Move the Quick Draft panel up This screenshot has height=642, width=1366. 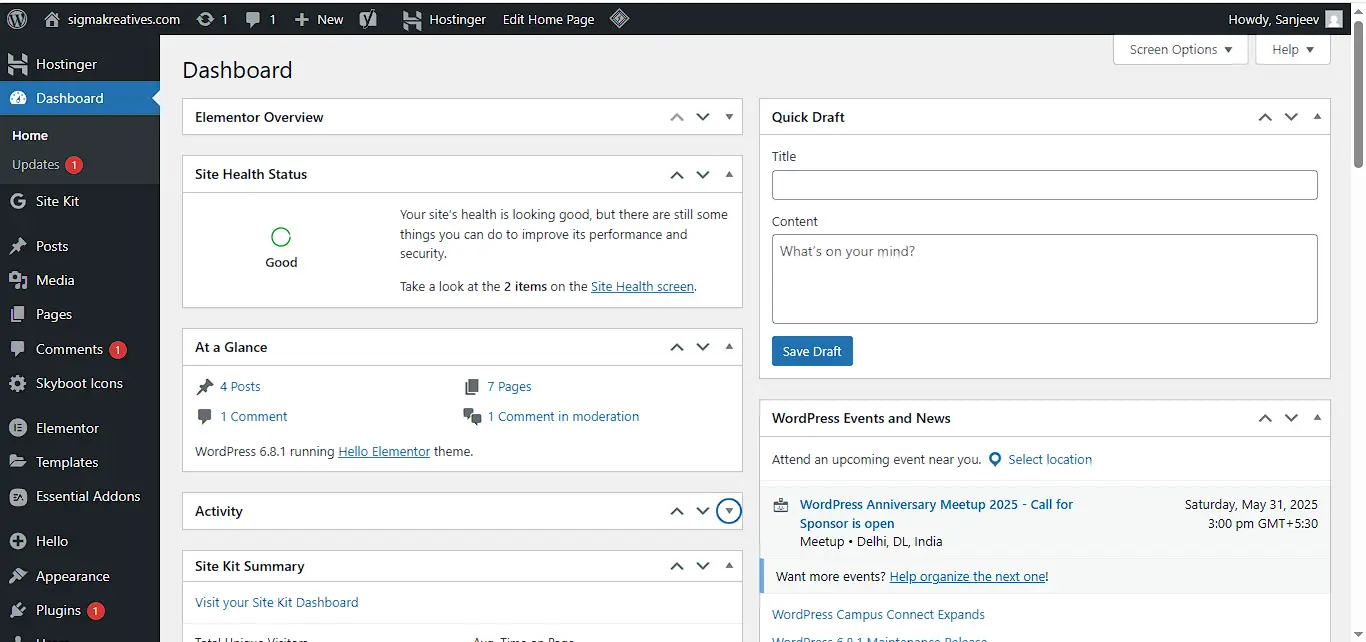pyautogui.click(x=1265, y=117)
